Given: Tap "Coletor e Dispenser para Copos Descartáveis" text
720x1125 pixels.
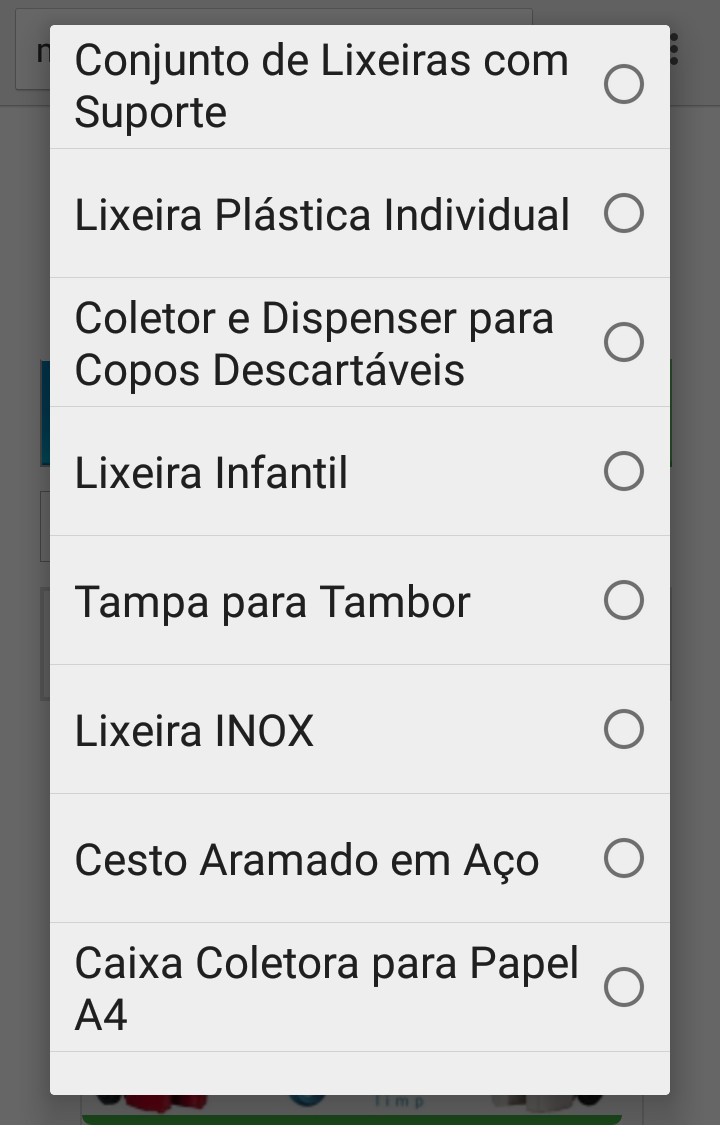Looking at the screenshot, I should (314, 344).
